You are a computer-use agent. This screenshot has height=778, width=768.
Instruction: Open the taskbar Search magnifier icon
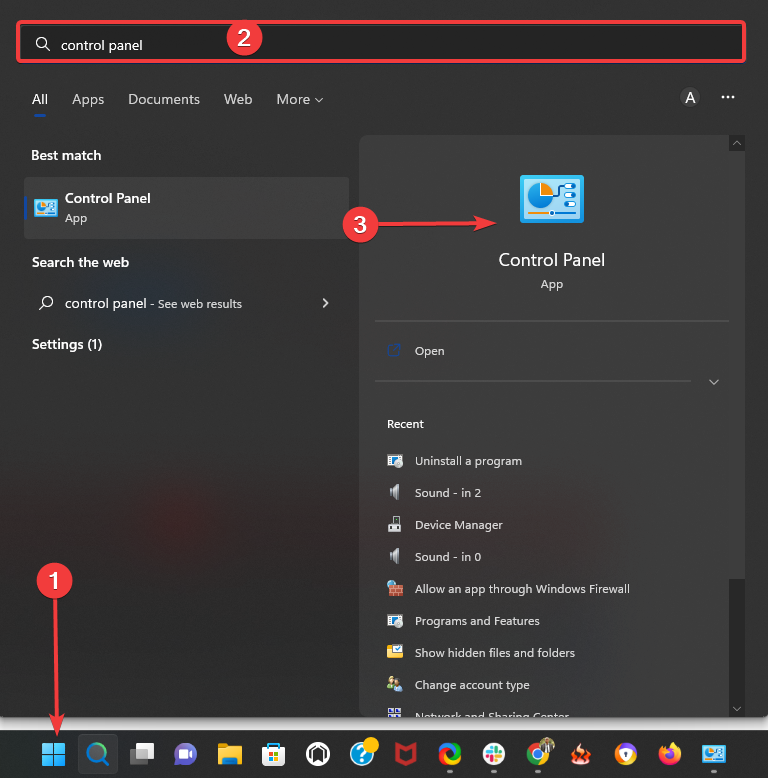[x=98, y=754]
